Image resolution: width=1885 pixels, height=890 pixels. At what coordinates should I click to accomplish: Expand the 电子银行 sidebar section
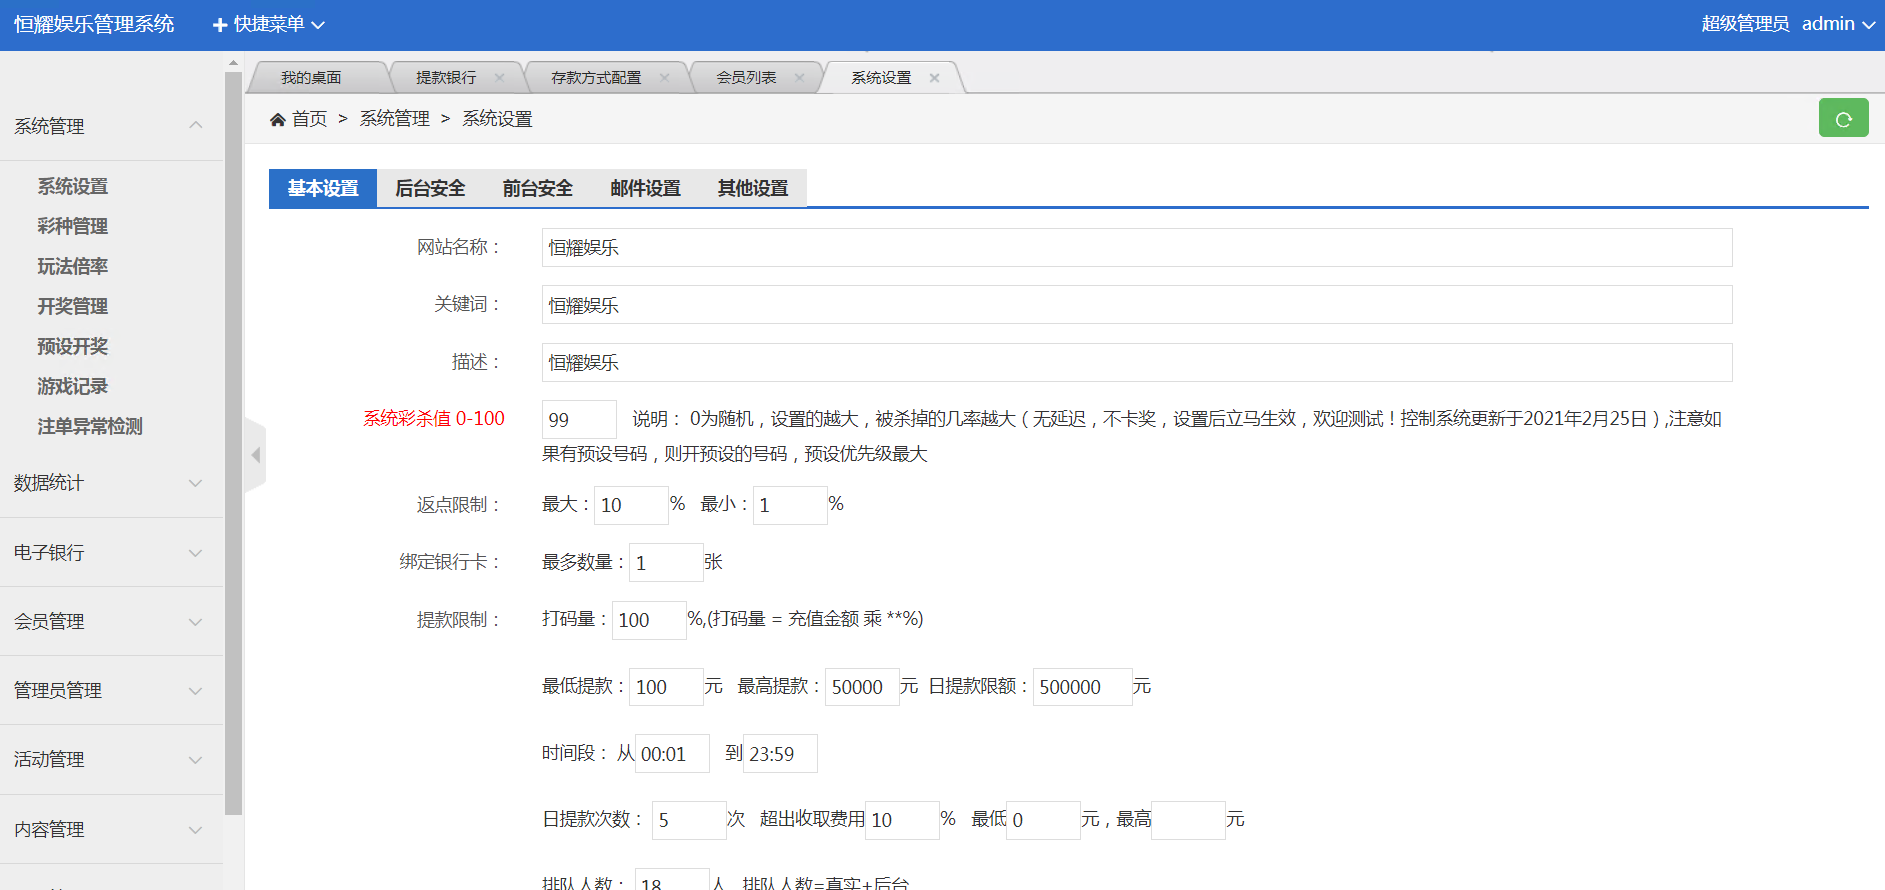click(x=110, y=553)
